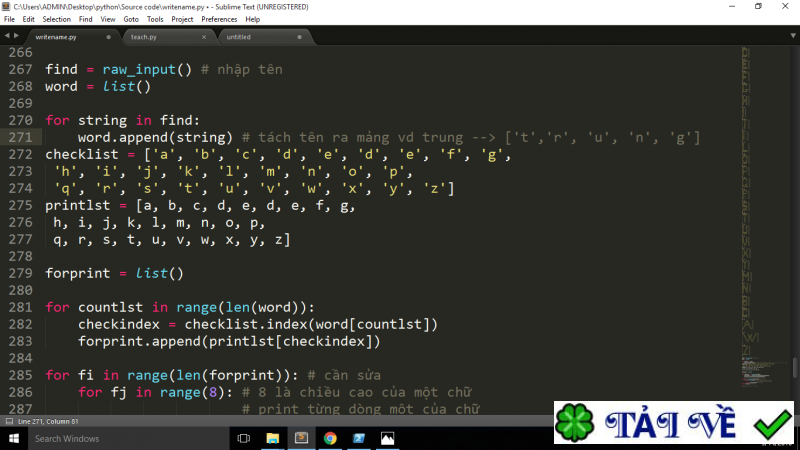Select Sublime Text taskbar icon

(301, 438)
